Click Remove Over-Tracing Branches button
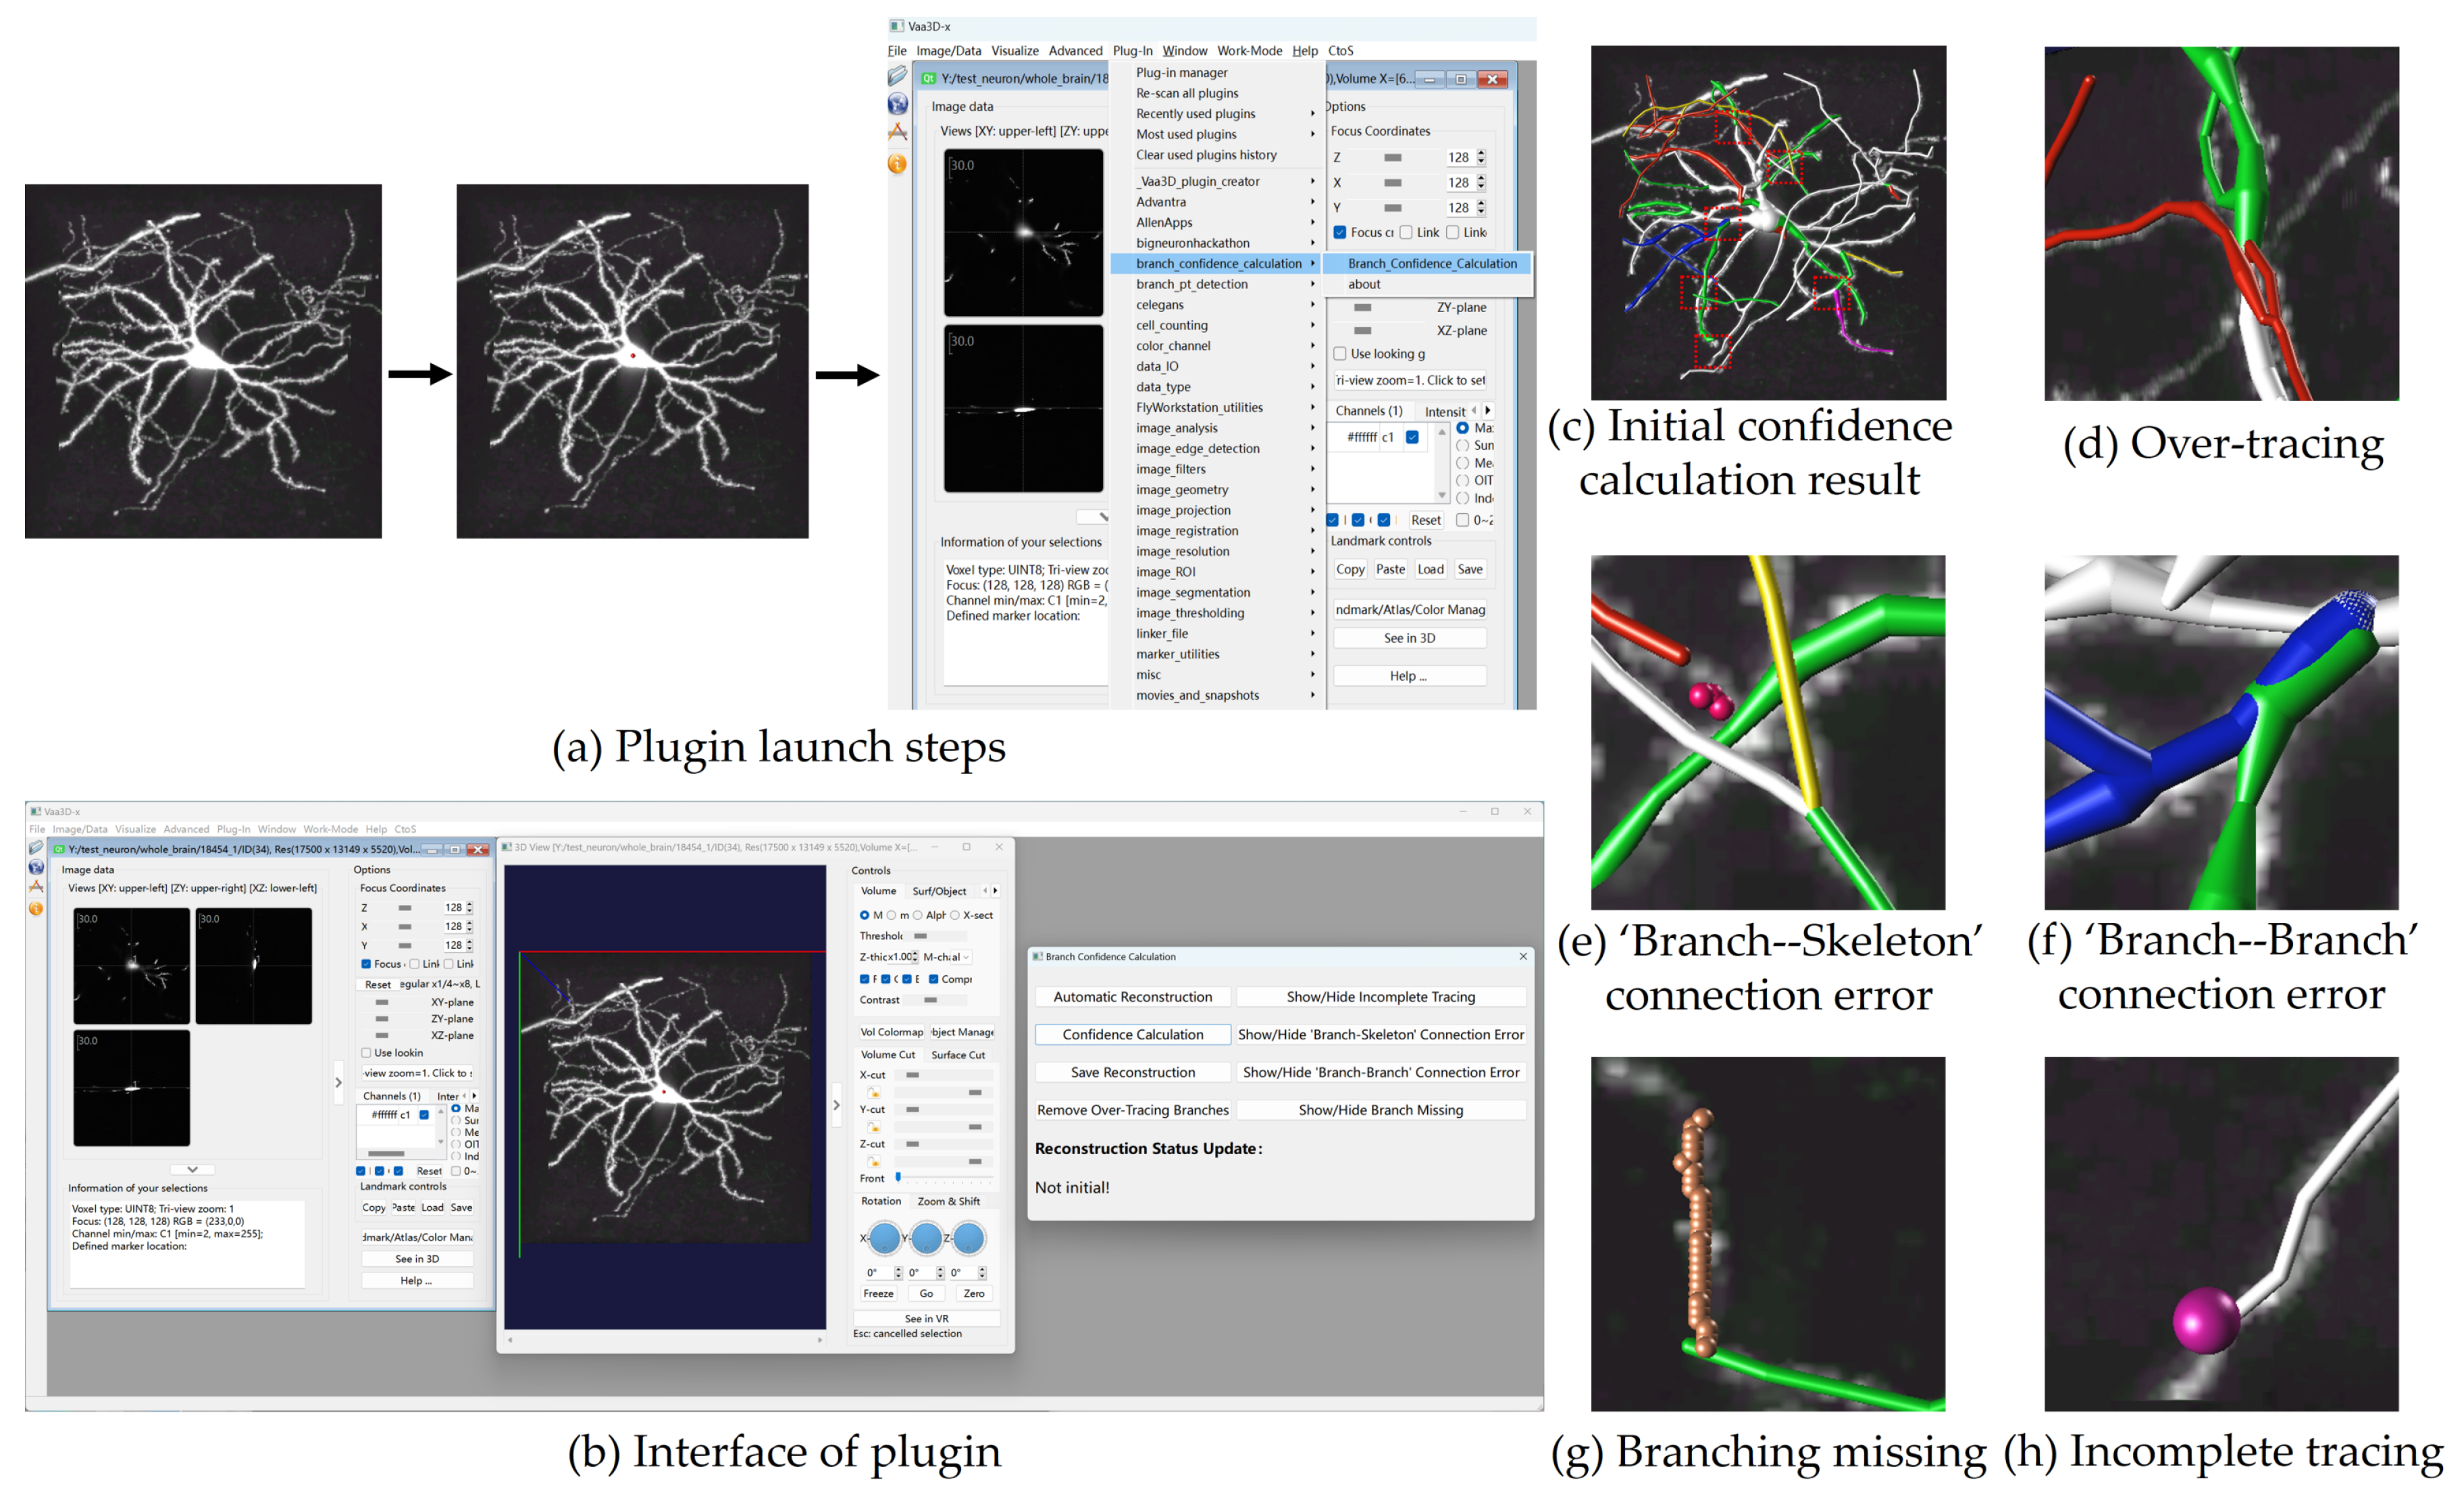This screenshot has height=1506, width=2464. coord(1132,1110)
